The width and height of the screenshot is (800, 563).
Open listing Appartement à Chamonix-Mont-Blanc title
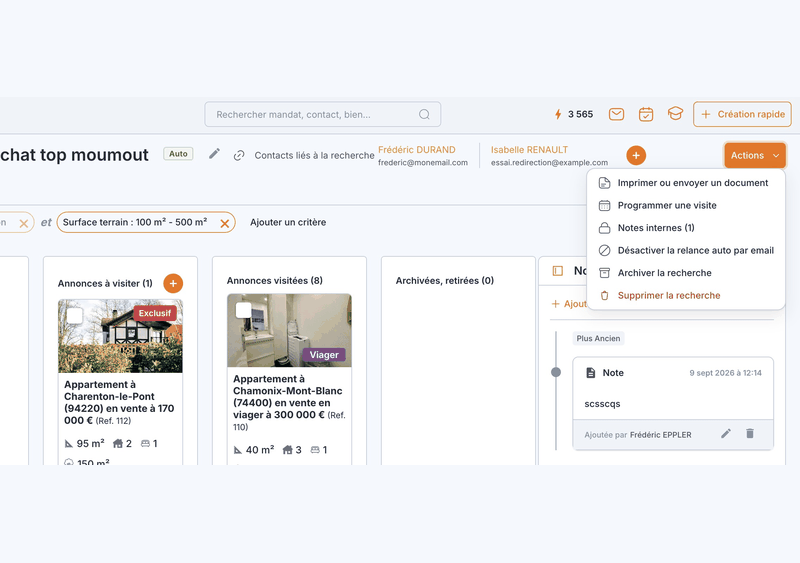click(289, 402)
